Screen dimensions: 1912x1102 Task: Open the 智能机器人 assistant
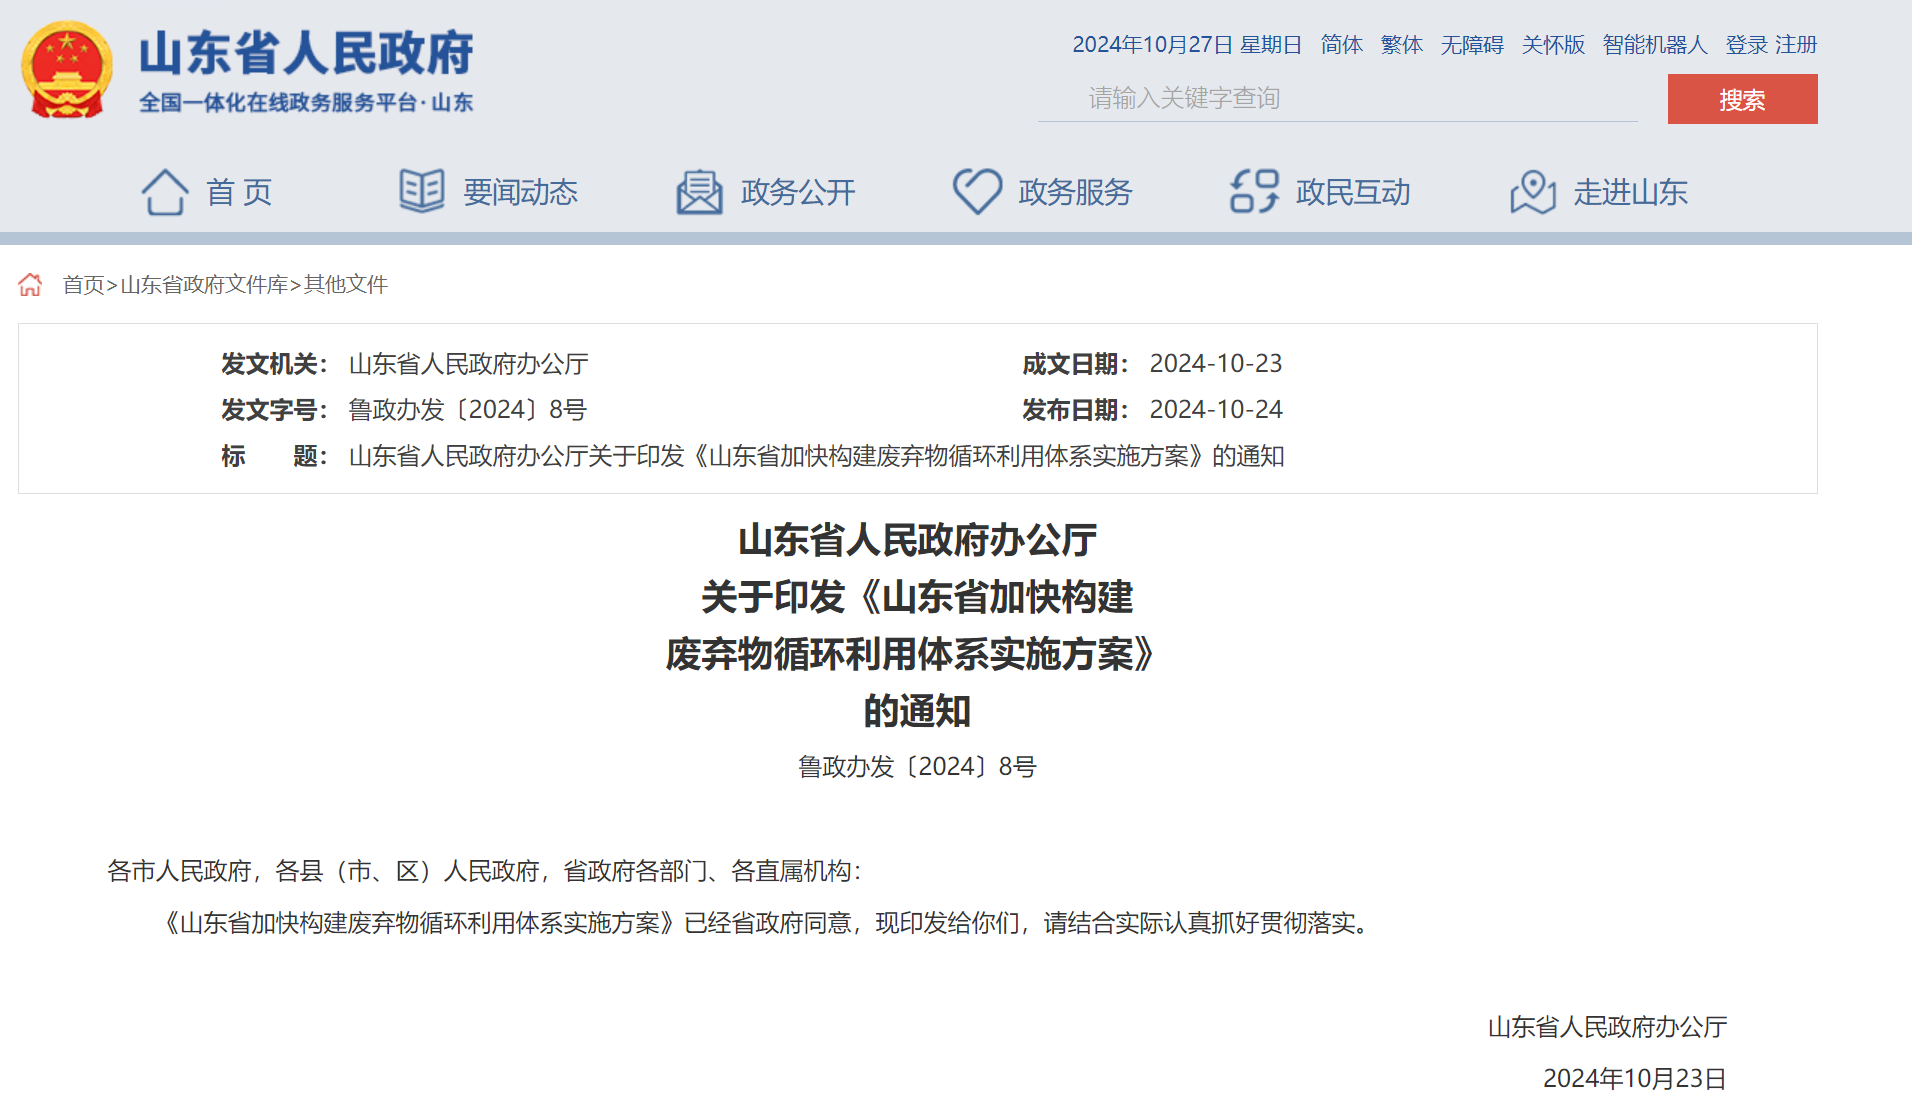click(1654, 45)
